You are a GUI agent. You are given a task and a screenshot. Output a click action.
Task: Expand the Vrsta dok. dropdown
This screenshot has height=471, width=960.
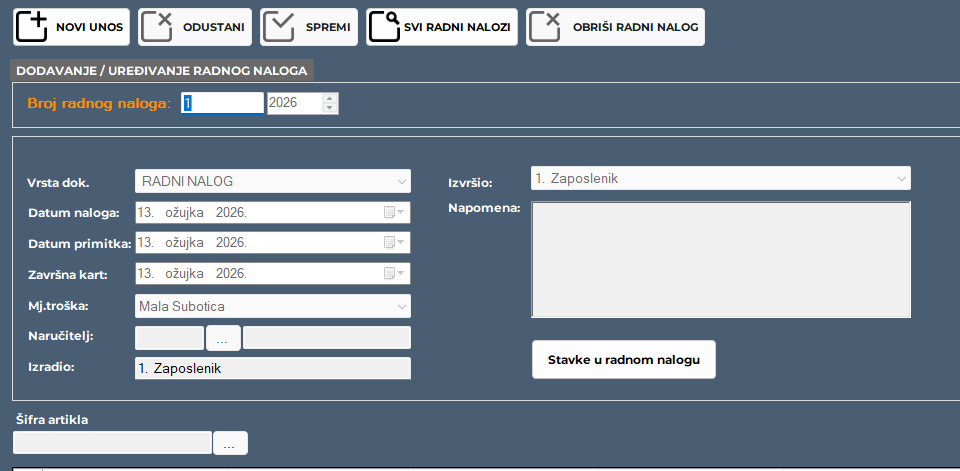point(401,182)
